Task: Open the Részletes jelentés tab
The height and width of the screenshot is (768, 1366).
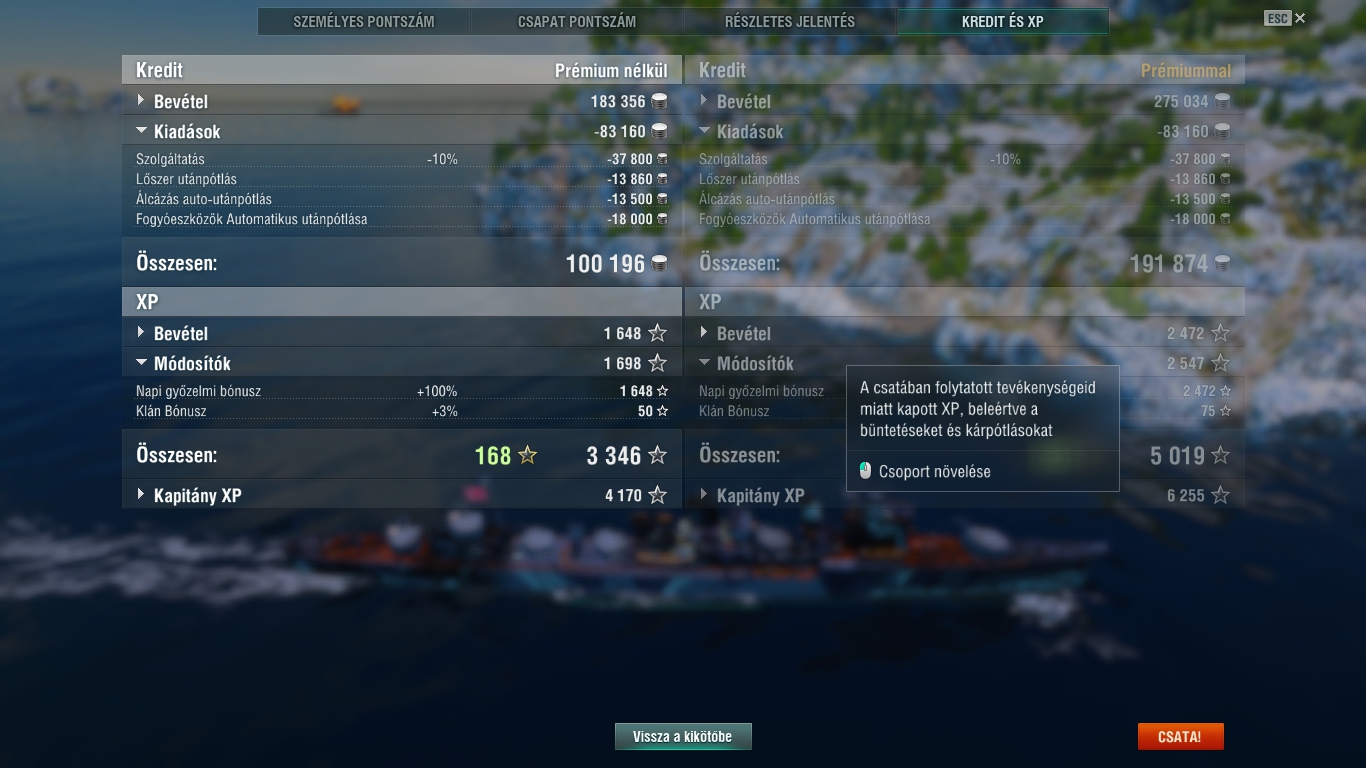Action: 790,21
